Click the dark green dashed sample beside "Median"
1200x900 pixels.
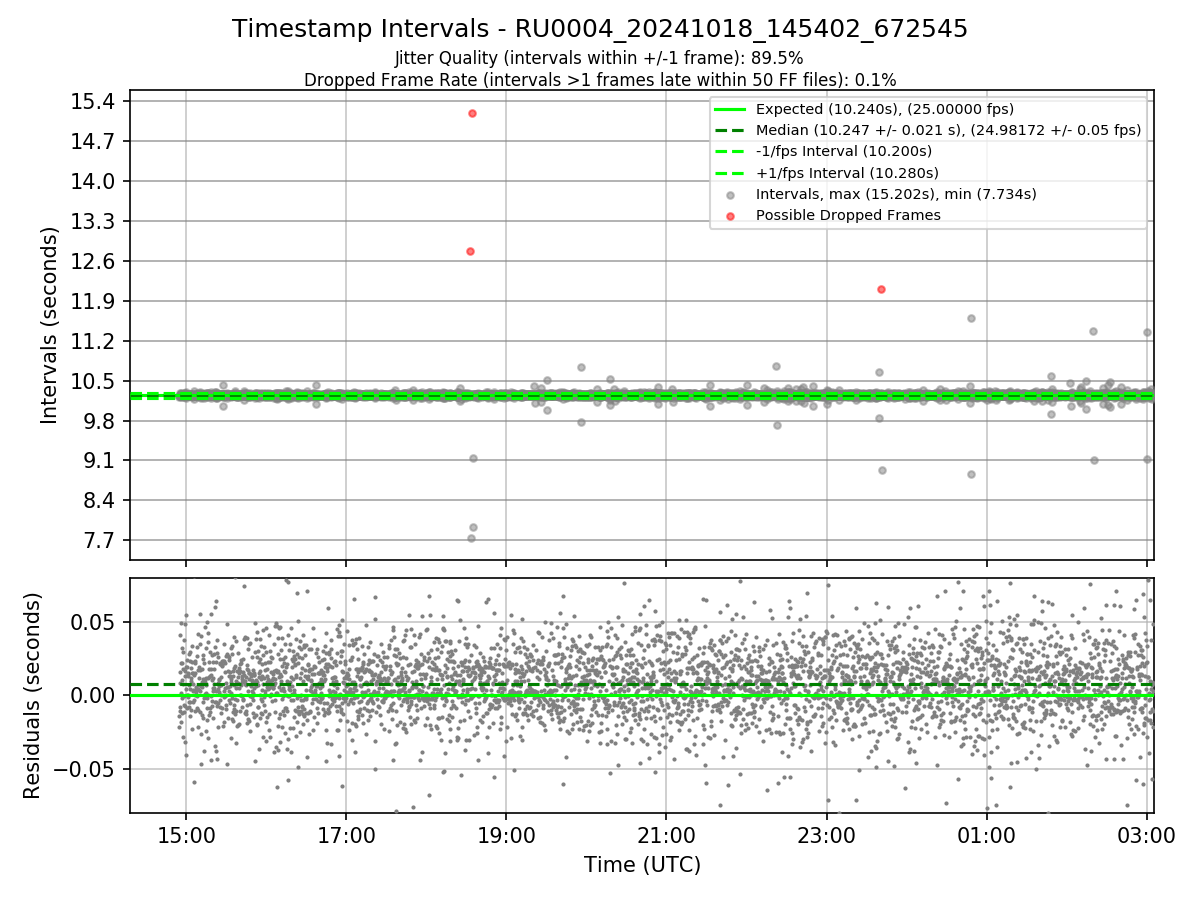tap(731, 130)
